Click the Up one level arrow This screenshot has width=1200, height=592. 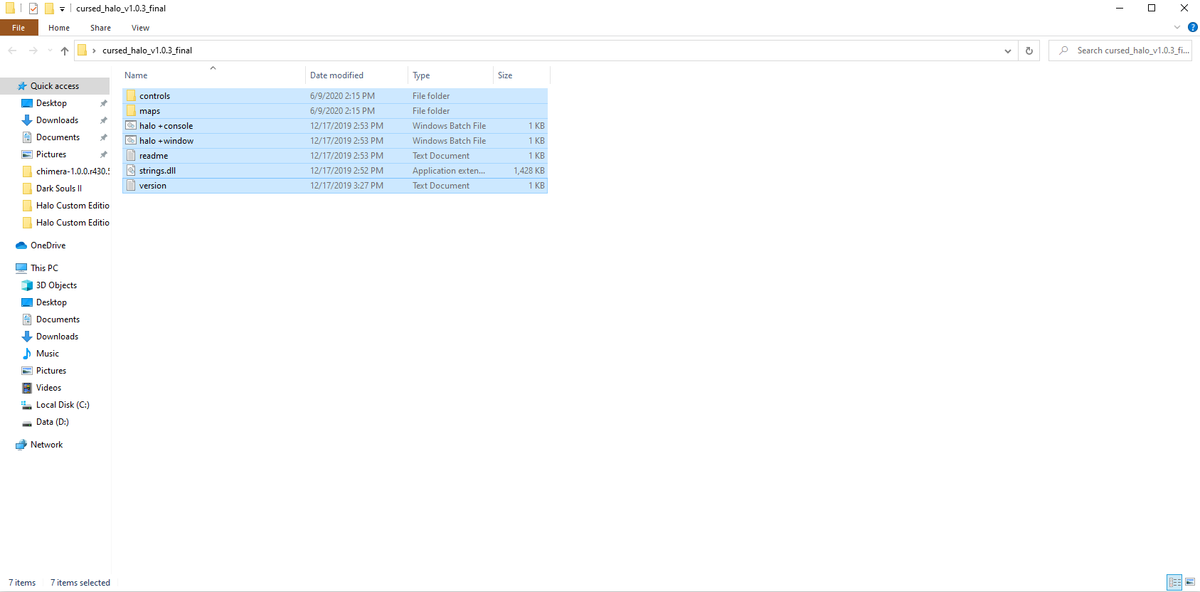(x=64, y=50)
